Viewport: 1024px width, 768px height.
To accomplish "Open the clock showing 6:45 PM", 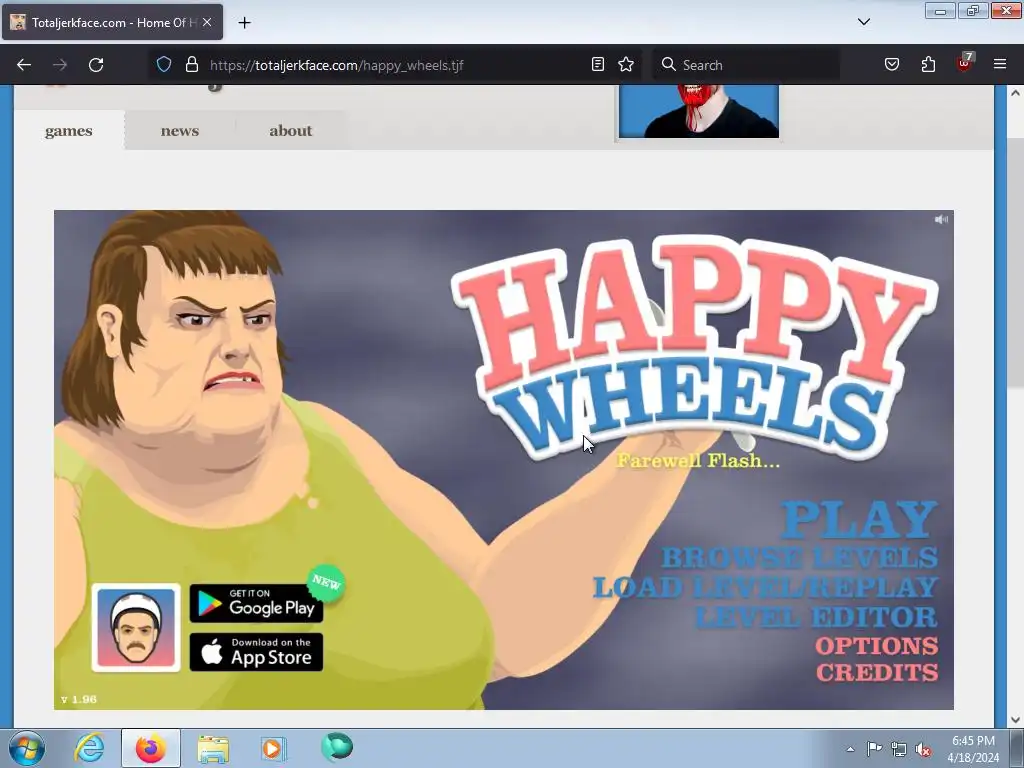I will (973, 749).
